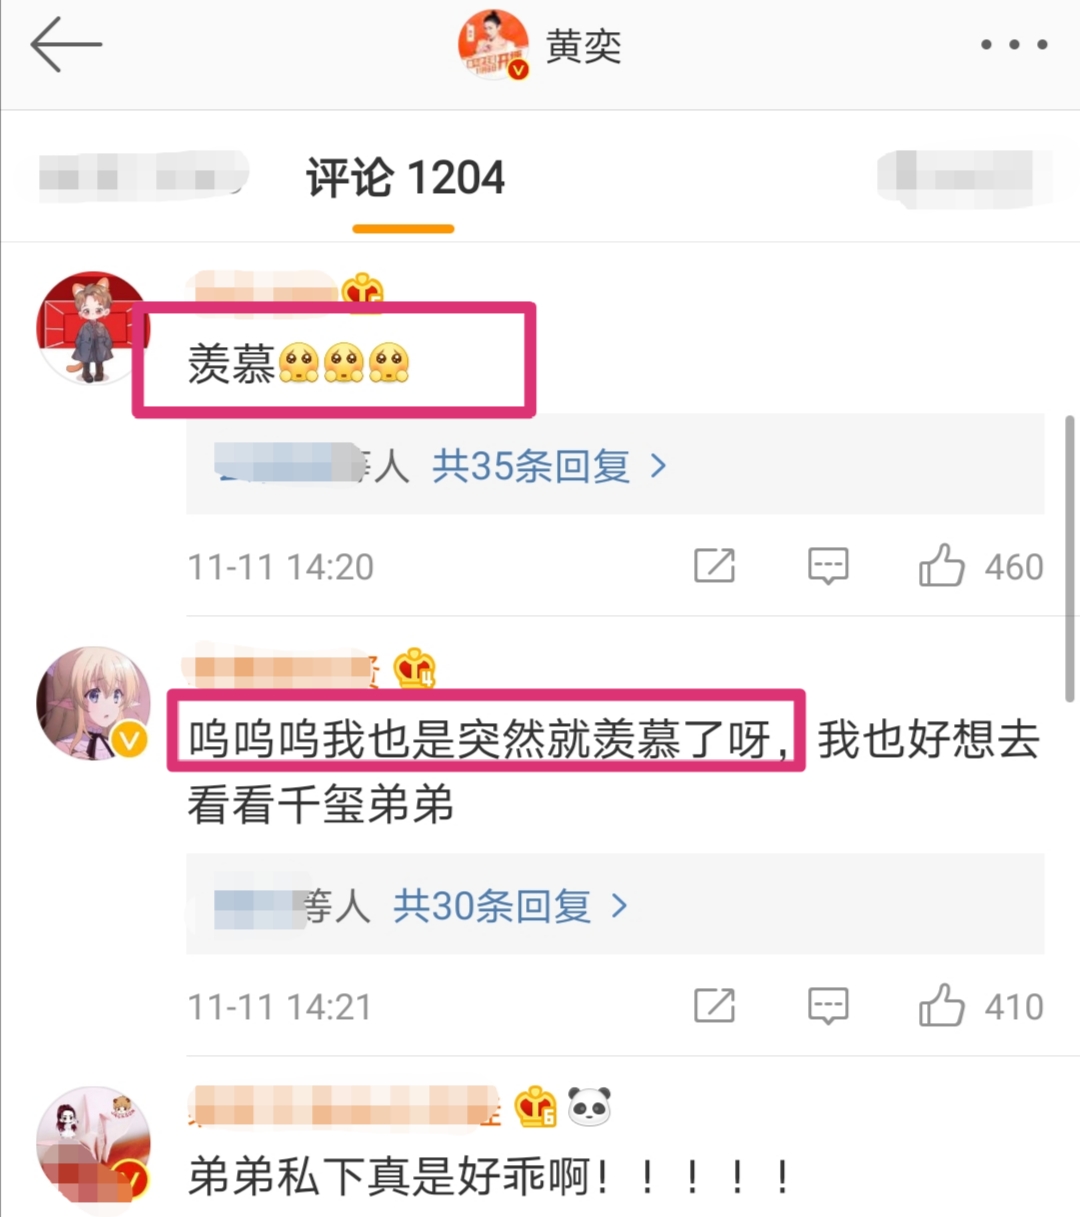This screenshot has width=1080, height=1217.
Task: Select the 评论 1204 tab
Action: click(x=405, y=180)
